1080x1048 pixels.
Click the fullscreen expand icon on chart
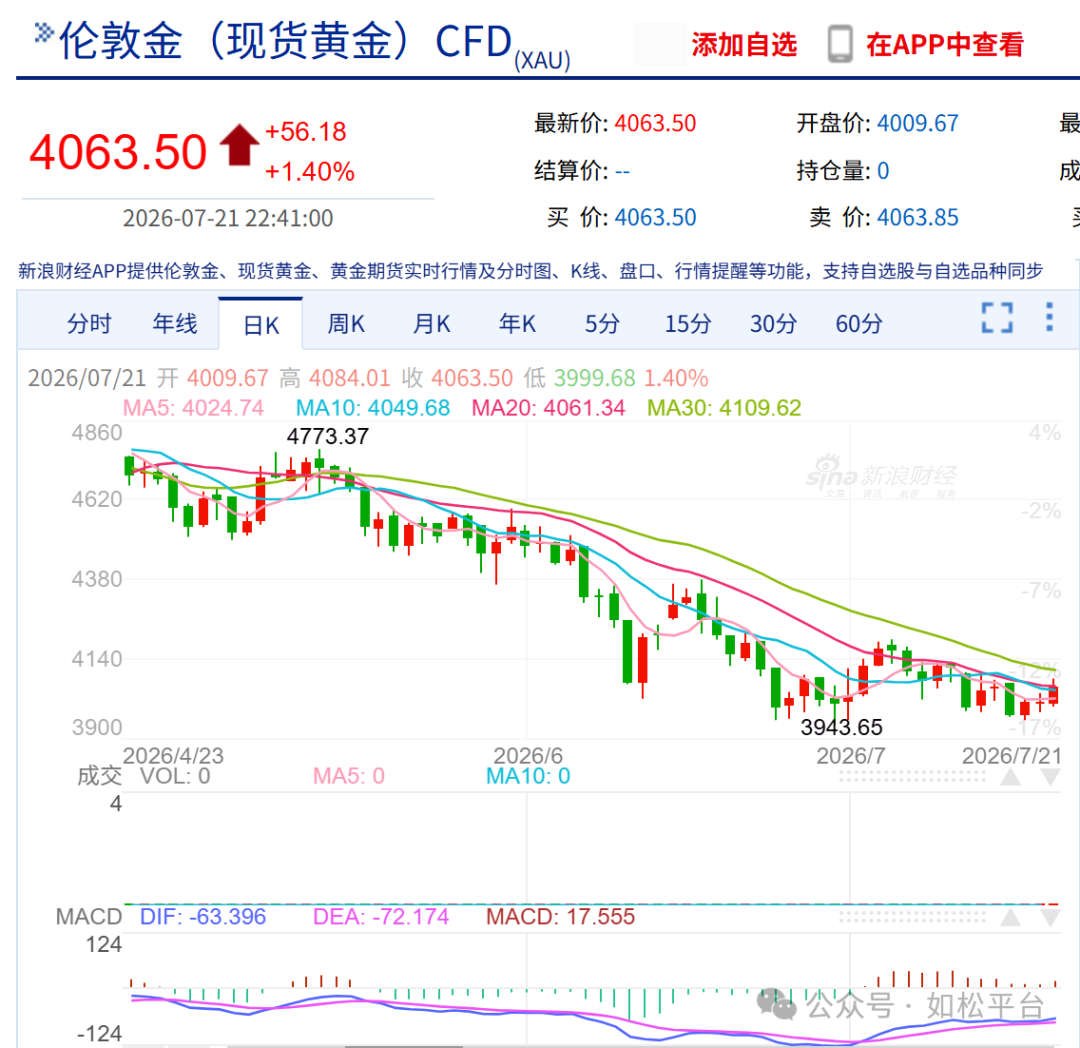coord(997,318)
